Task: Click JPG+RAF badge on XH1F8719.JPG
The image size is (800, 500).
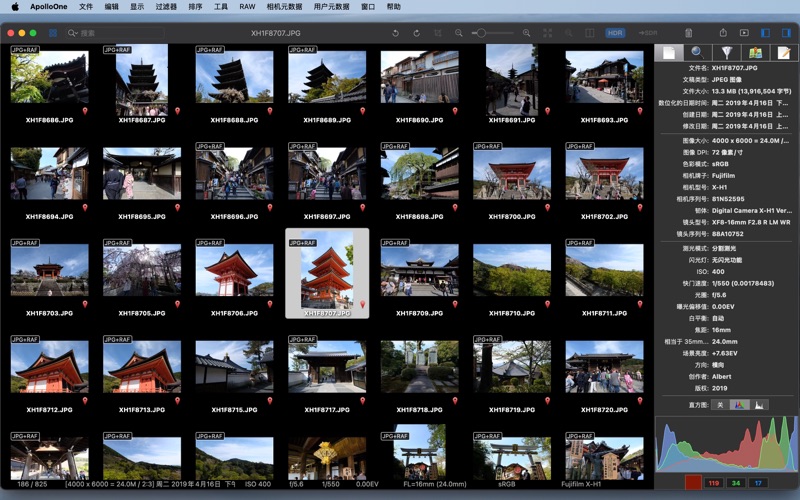Action: [488, 339]
